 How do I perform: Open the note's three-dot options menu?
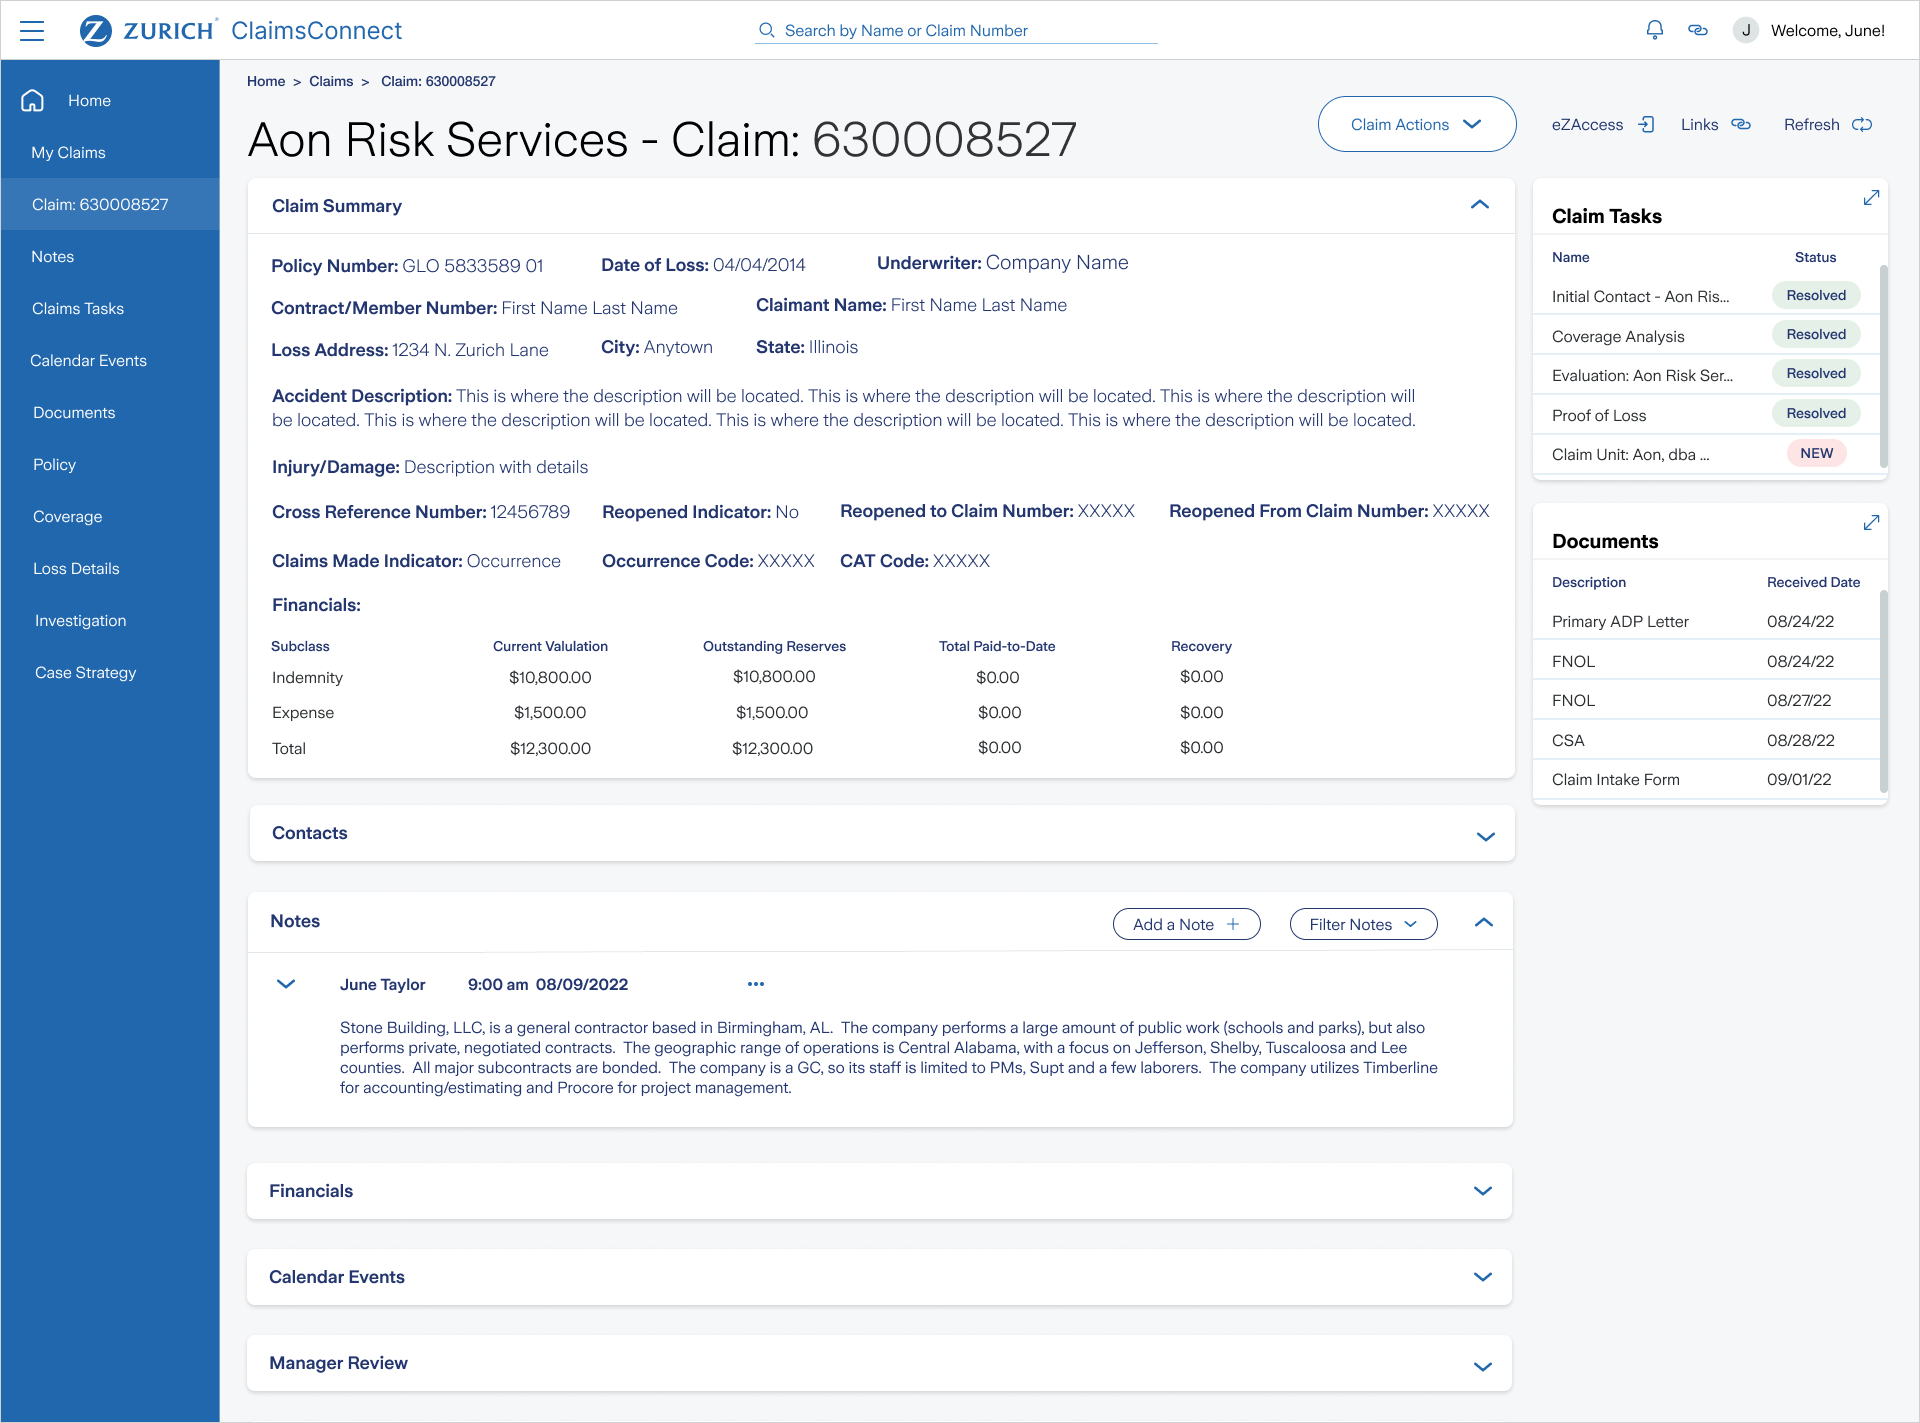(756, 984)
